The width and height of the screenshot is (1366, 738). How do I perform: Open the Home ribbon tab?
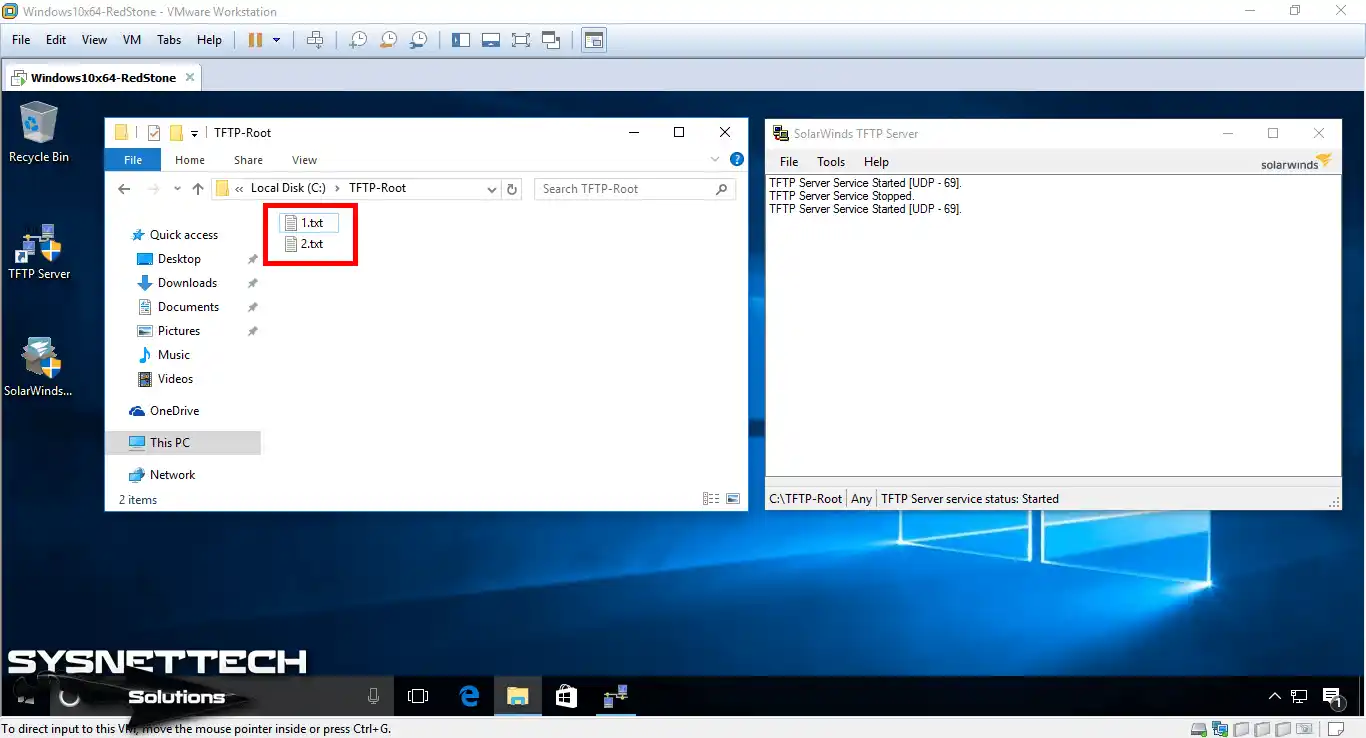[190, 160]
